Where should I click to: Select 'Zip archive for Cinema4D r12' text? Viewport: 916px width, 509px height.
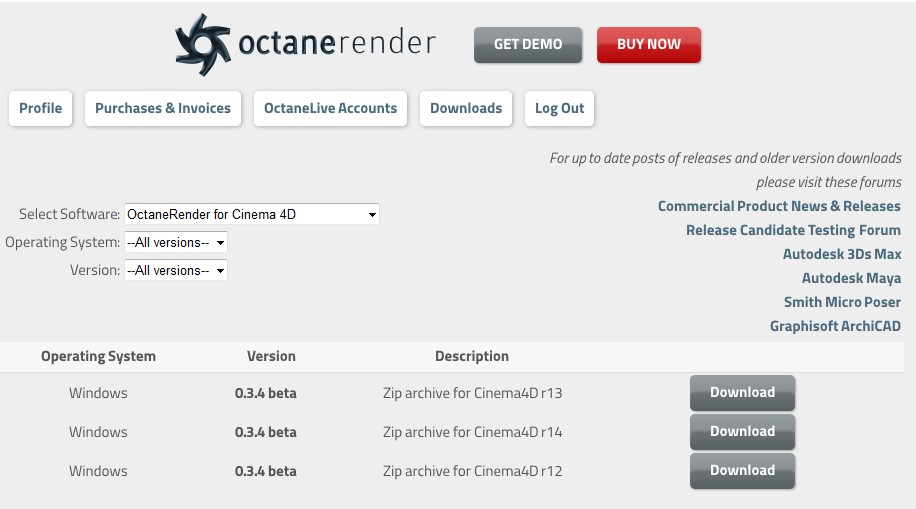pos(473,471)
